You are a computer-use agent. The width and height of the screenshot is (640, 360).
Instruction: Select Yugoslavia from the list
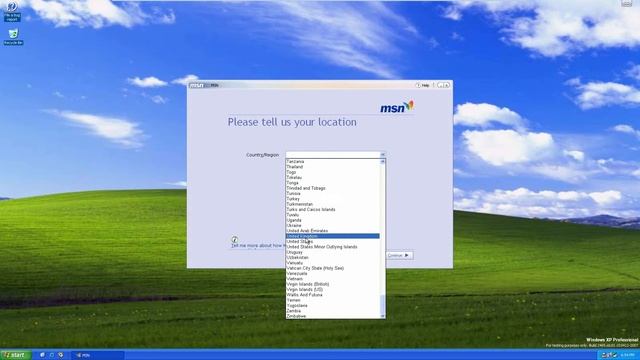[x=333, y=305]
